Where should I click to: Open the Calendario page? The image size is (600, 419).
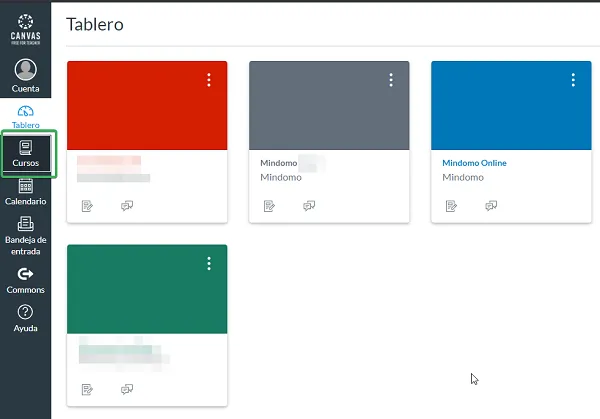tap(25, 192)
